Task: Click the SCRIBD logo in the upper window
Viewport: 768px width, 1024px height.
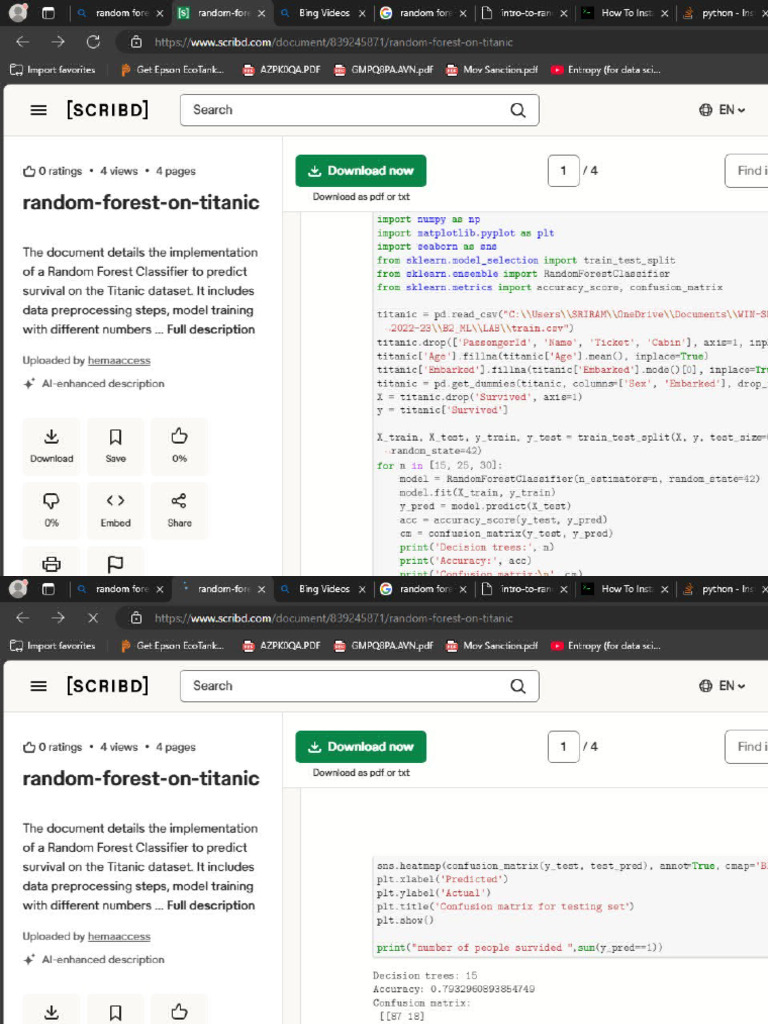Action: (108, 110)
